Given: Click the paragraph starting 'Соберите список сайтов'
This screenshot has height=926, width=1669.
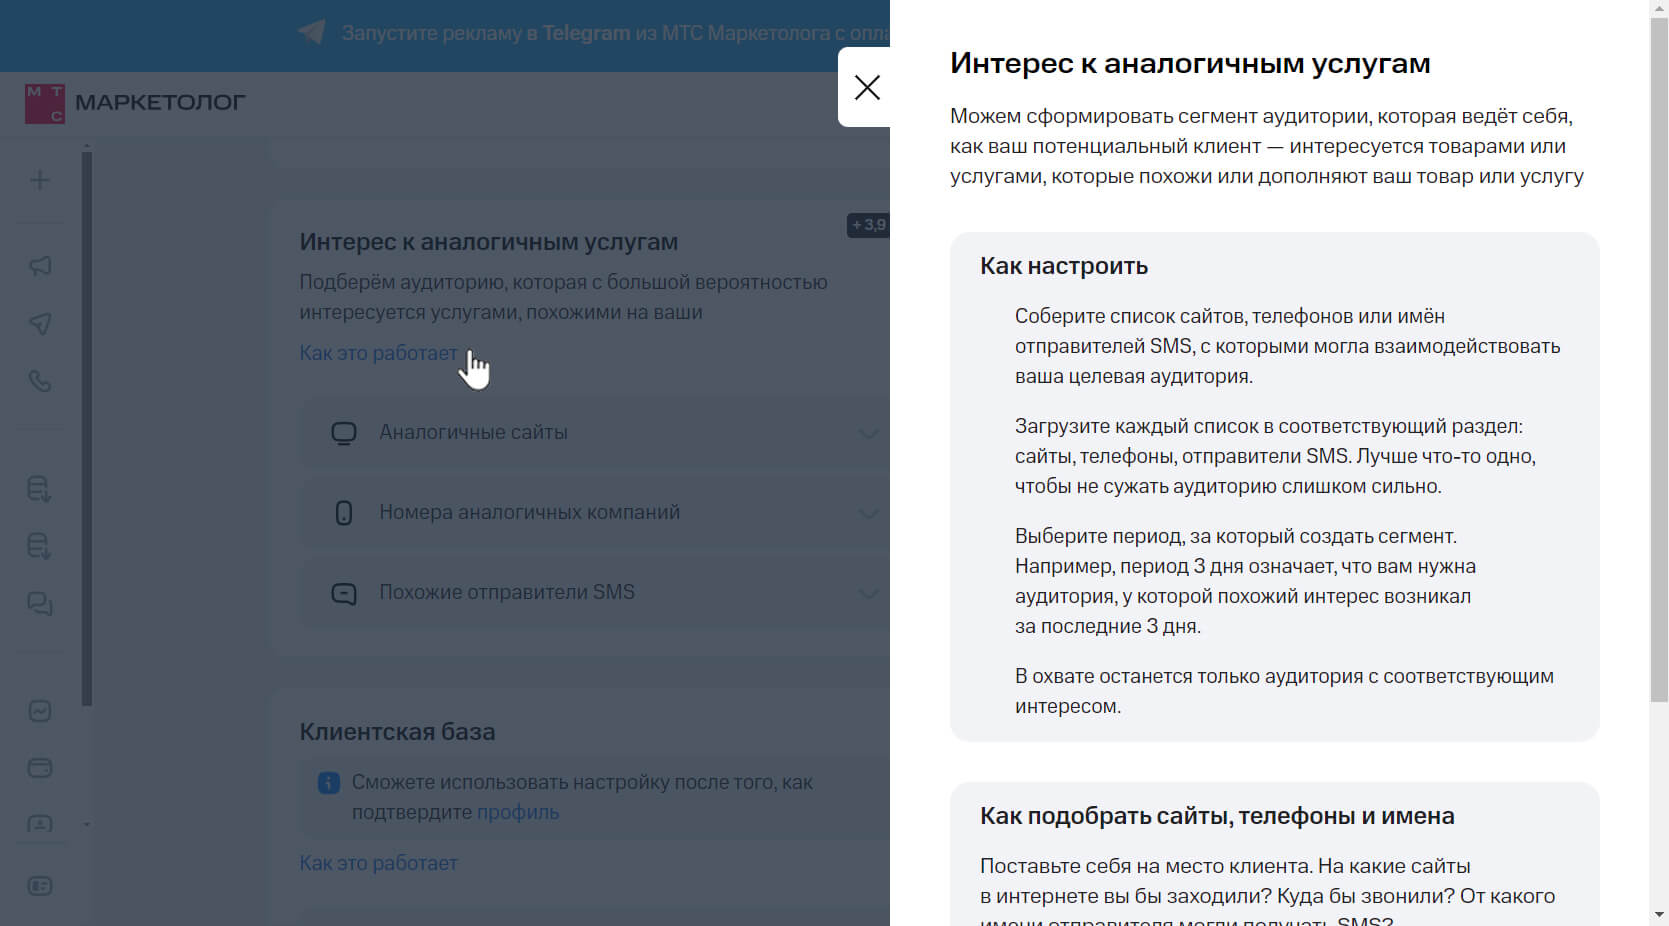Looking at the screenshot, I should tap(1287, 346).
